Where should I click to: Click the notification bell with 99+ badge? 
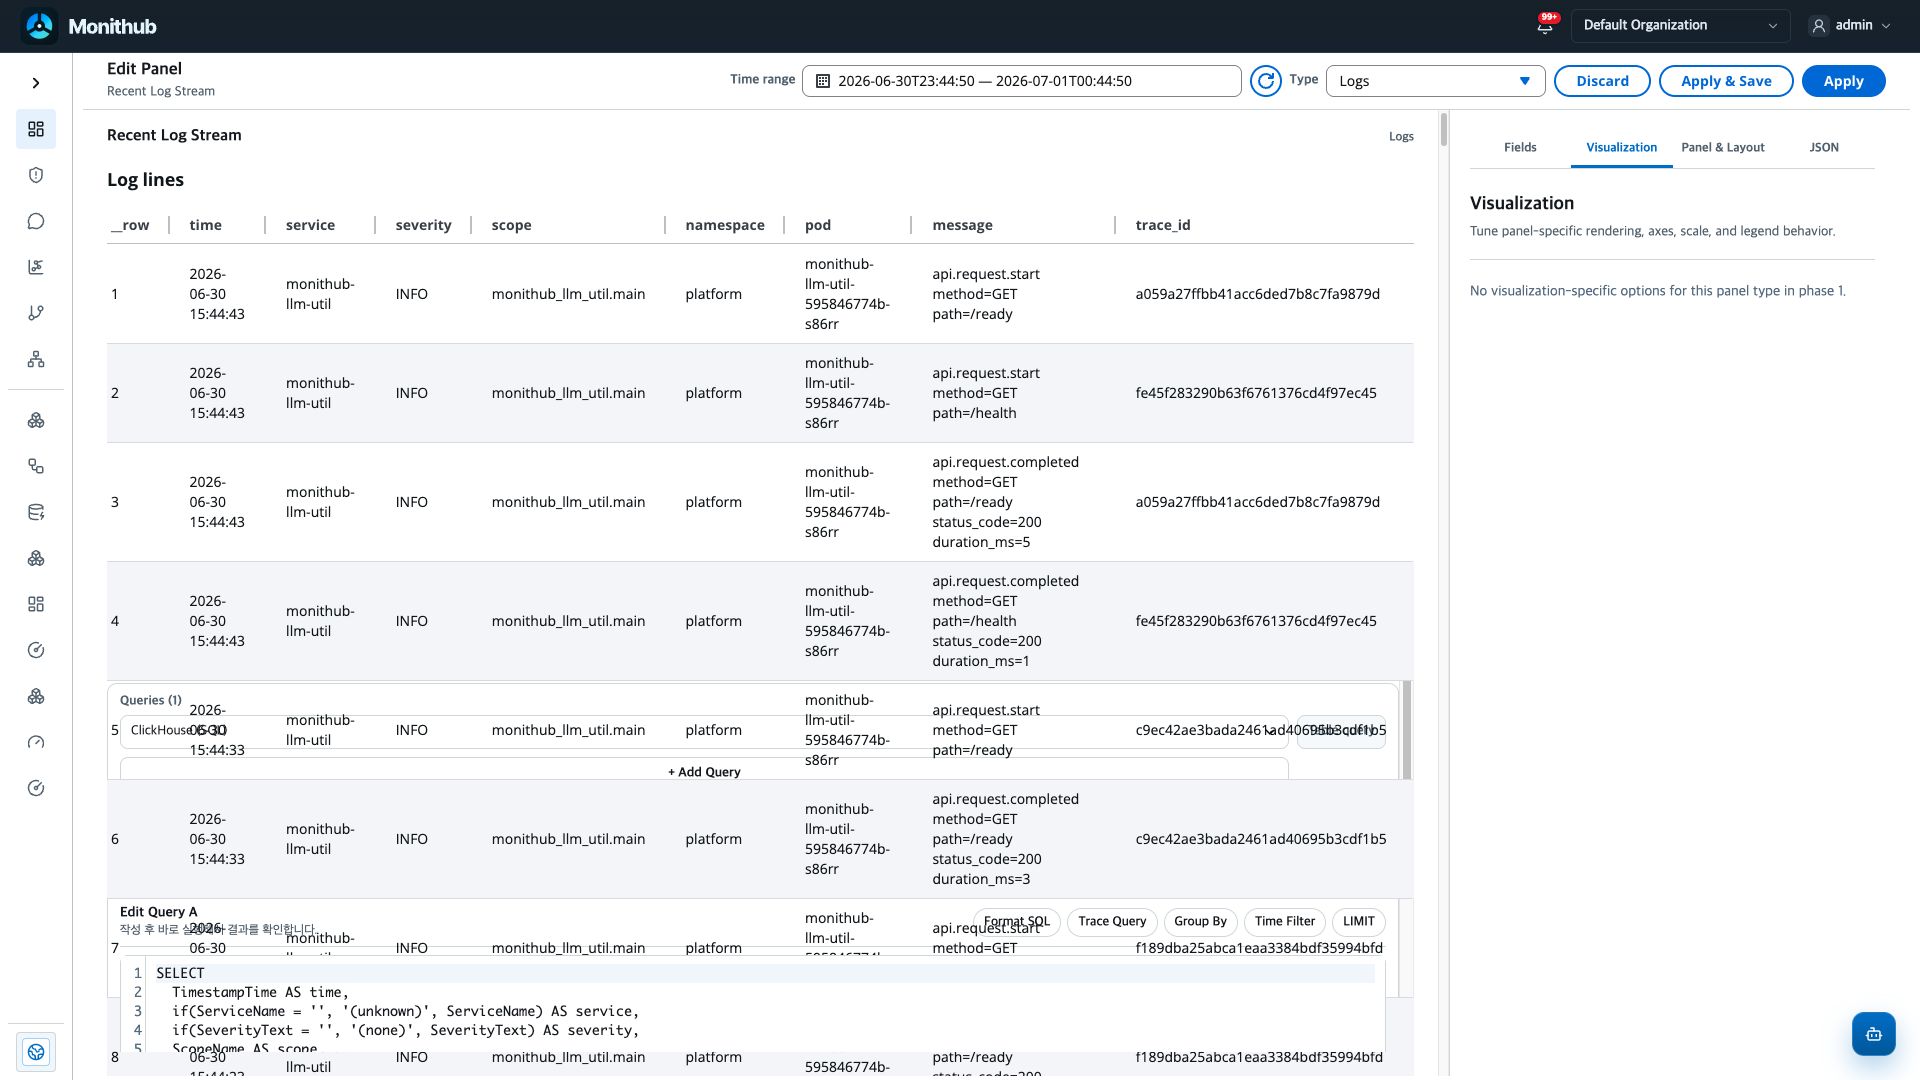(1545, 26)
